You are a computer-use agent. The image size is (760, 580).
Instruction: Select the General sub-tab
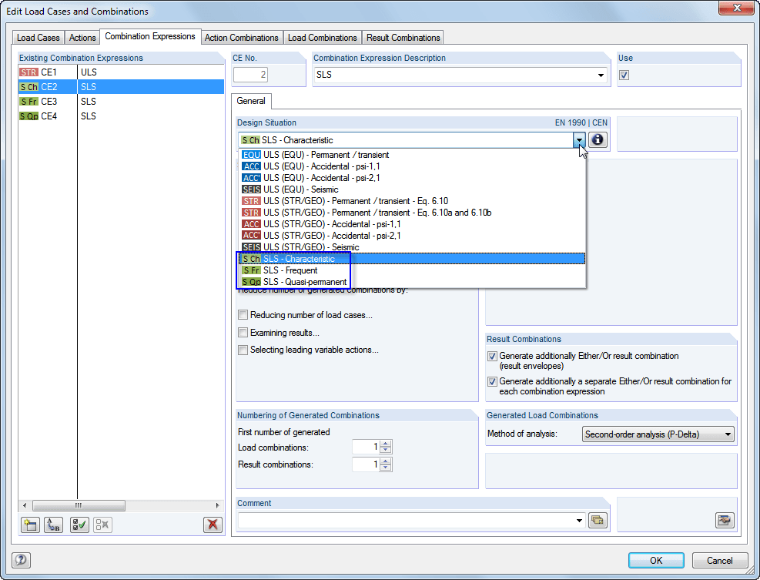point(251,101)
